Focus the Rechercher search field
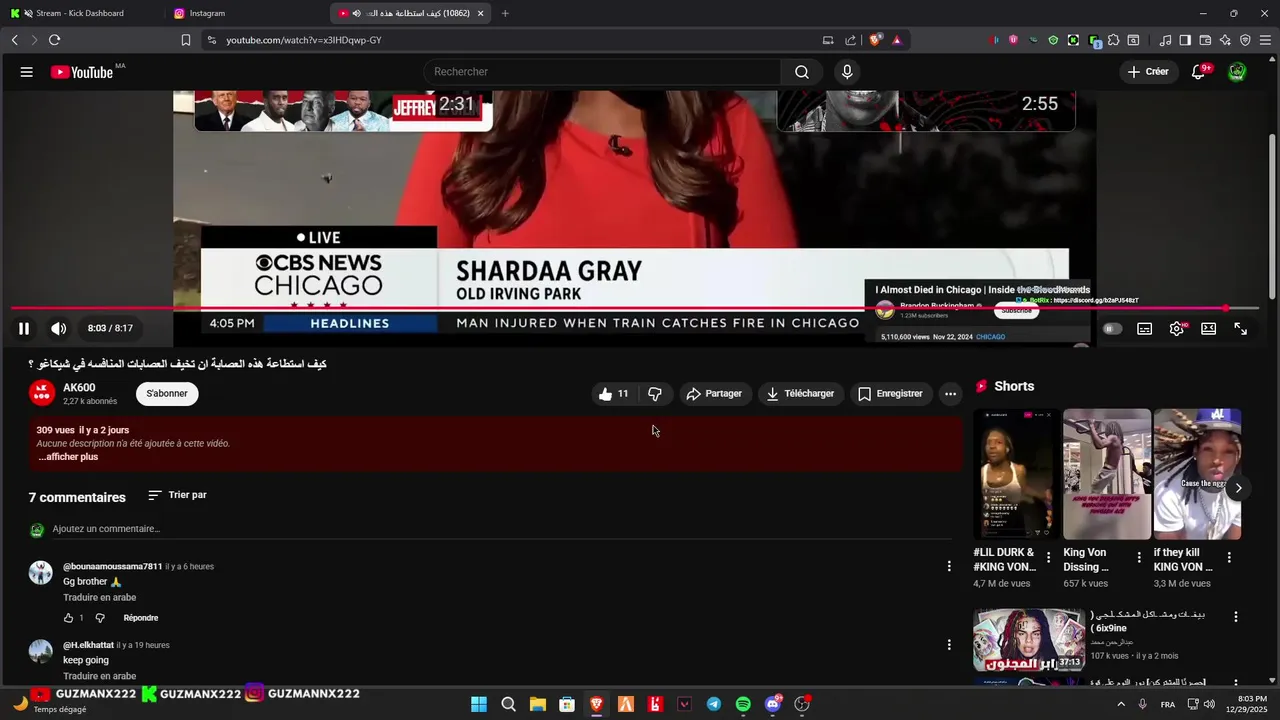 [602, 72]
